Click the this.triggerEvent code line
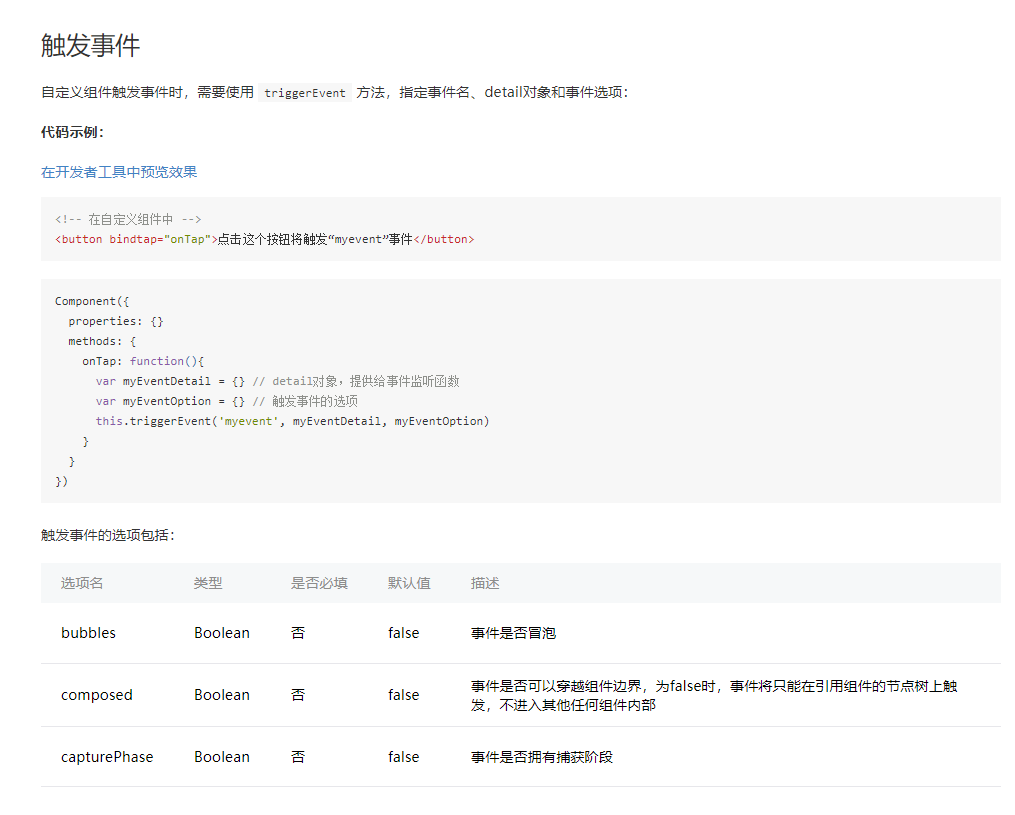The width and height of the screenshot is (1015, 815). (293, 421)
